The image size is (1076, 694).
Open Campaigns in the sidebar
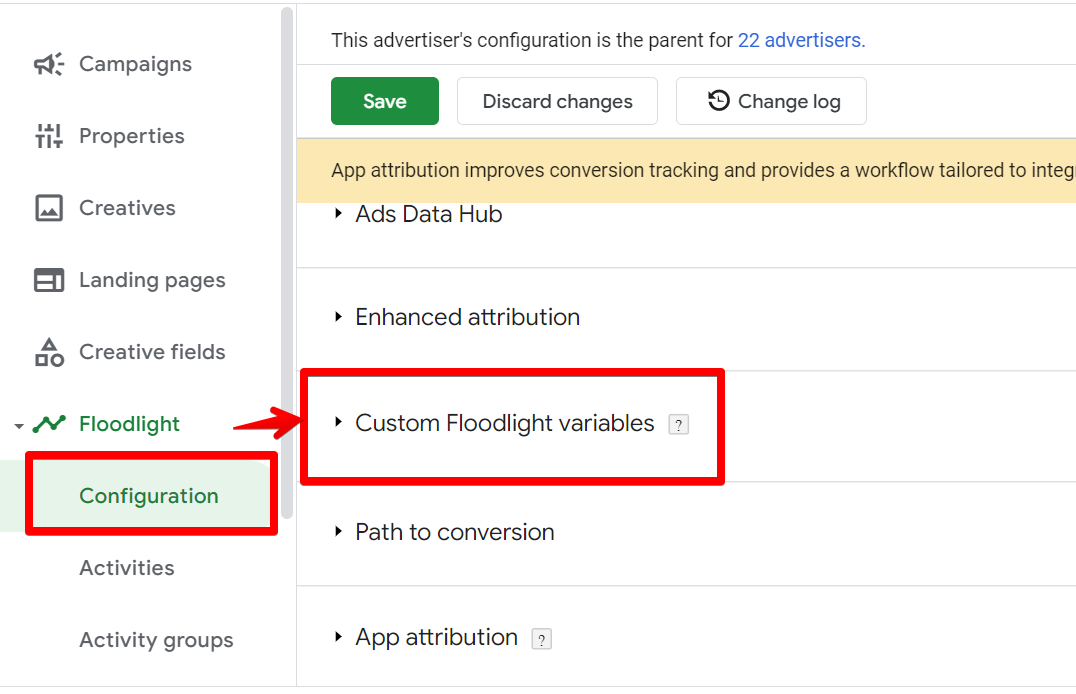(135, 64)
